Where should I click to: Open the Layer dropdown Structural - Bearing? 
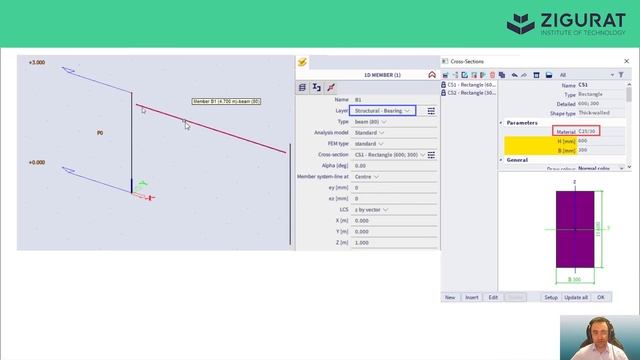[x=382, y=111]
